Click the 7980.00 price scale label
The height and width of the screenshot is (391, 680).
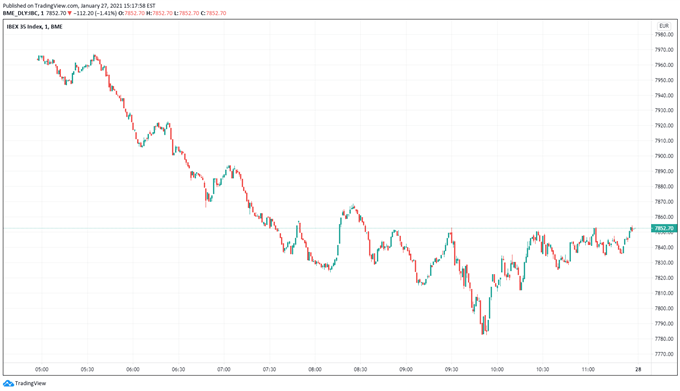coord(664,34)
